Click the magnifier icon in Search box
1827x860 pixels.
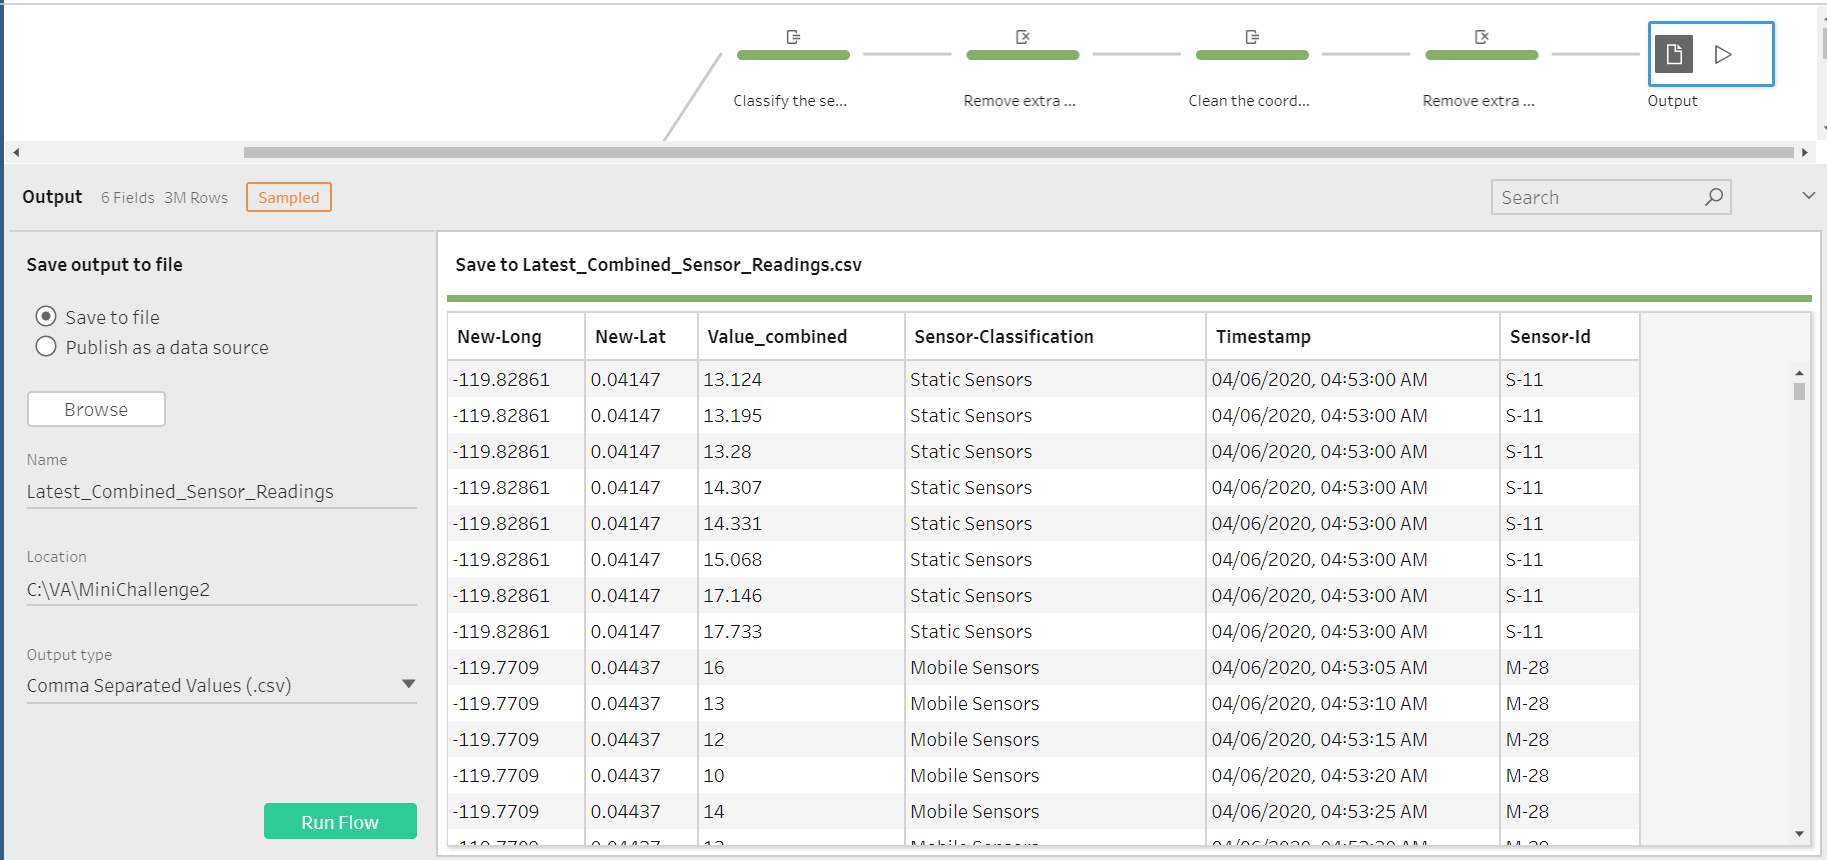coord(1714,197)
